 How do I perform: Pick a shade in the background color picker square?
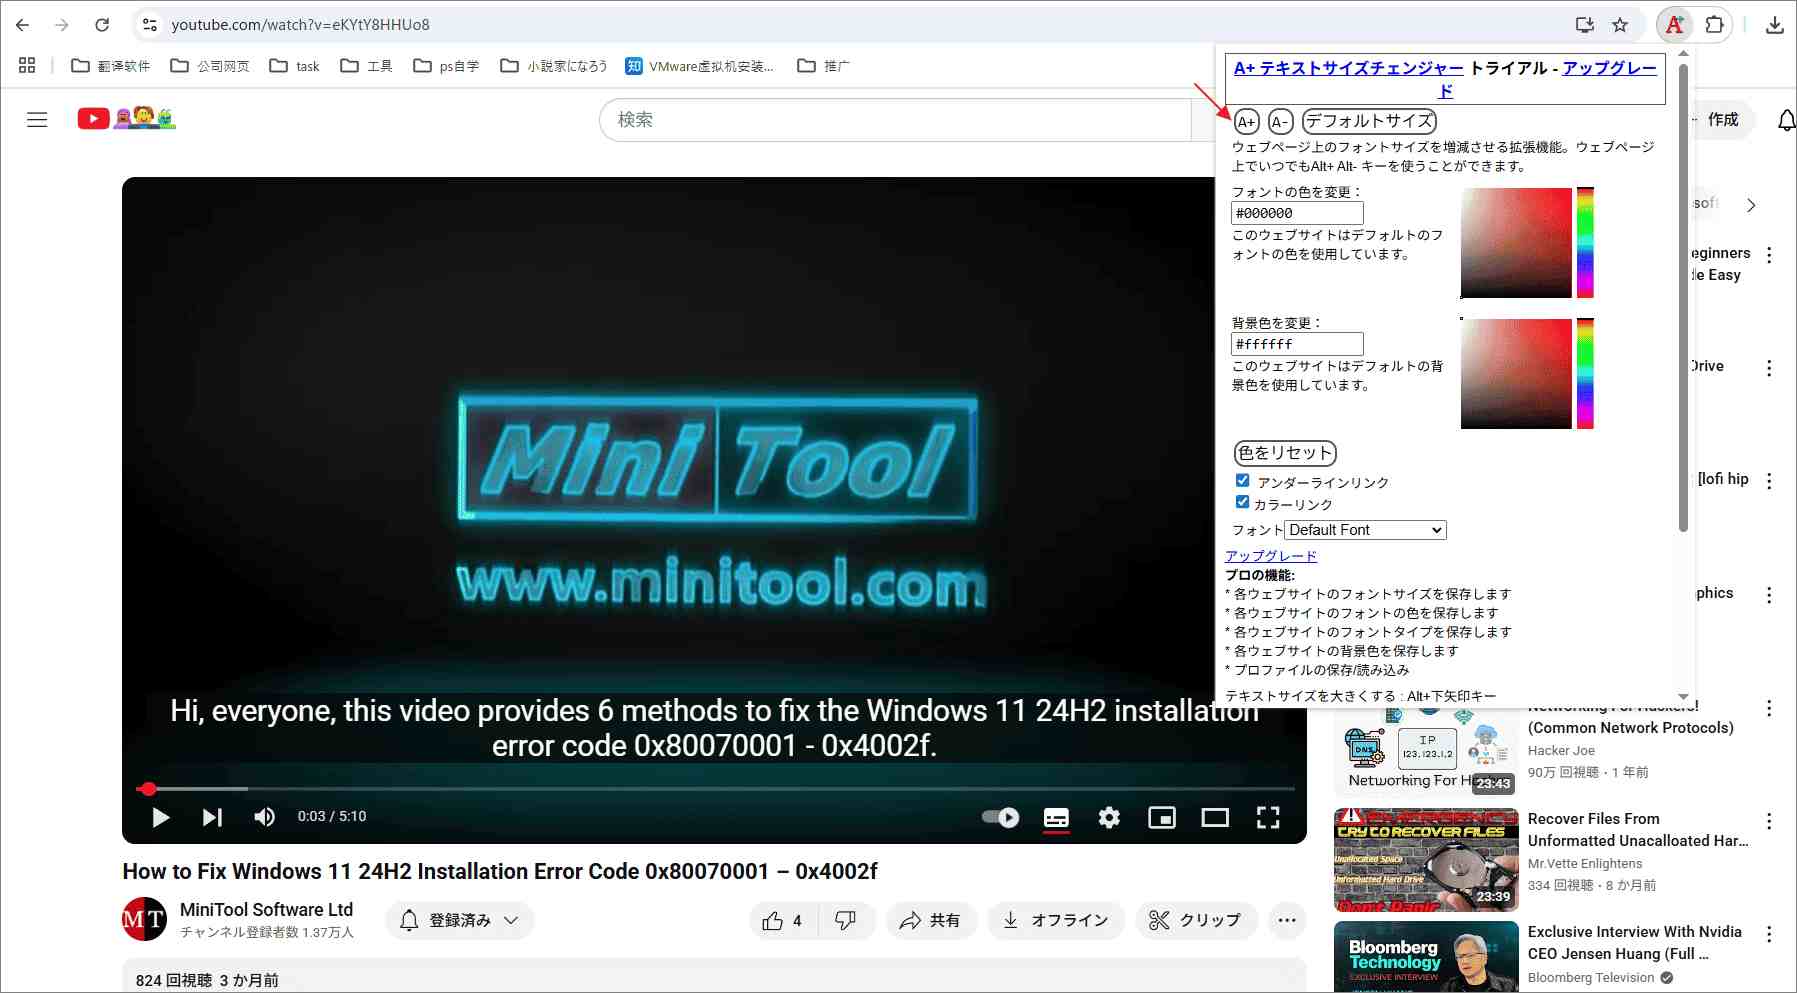[x=1516, y=374]
